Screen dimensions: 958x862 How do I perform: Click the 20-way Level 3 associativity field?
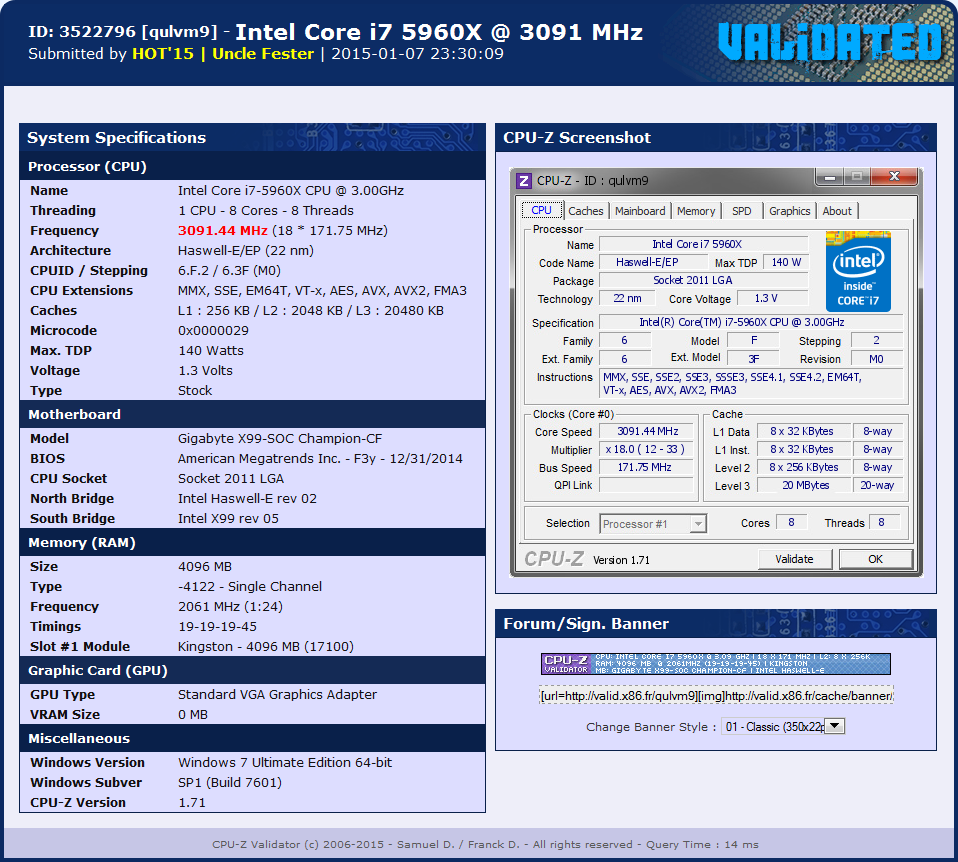click(x=877, y=485)
